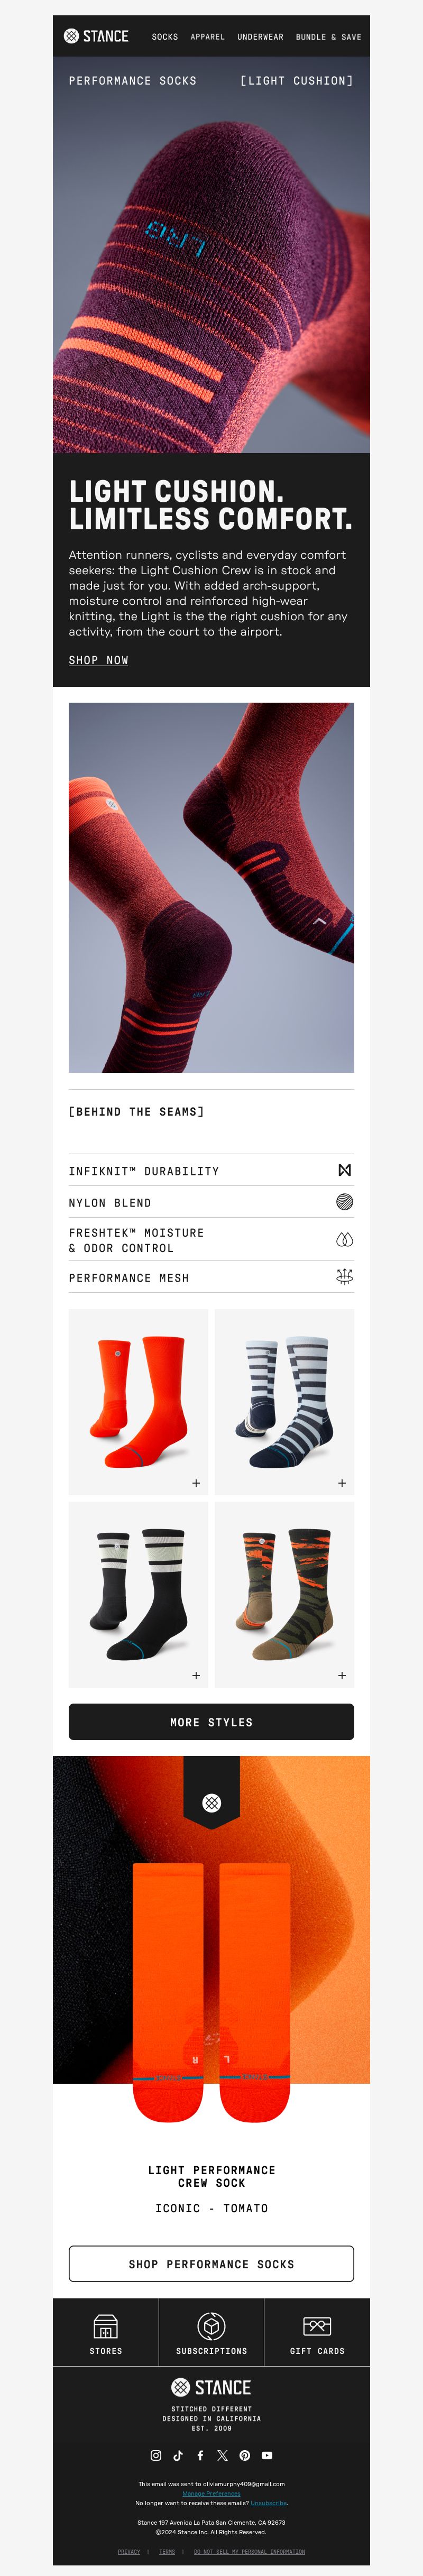Open the Facebook social icon
Image resolution: width=423 pixels, height=2576 pixels.
[x=200, y=2455]
